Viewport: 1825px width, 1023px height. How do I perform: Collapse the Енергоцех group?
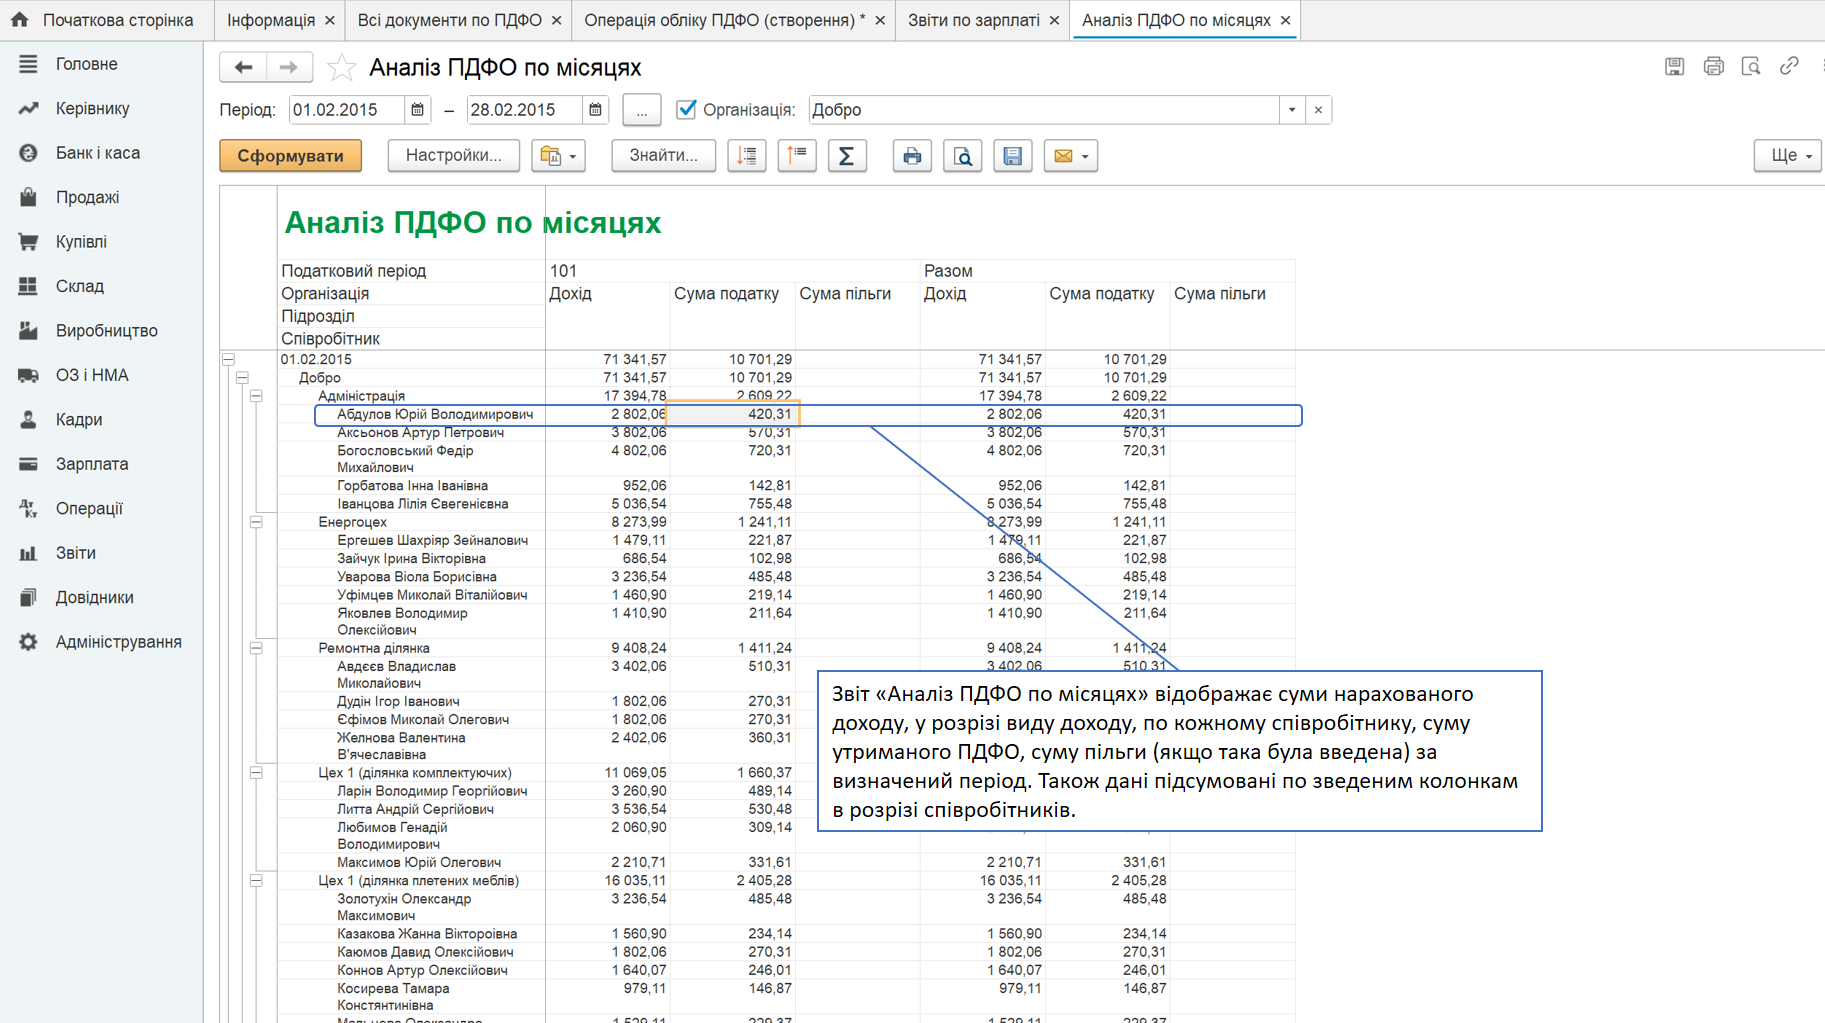point(257,522)
